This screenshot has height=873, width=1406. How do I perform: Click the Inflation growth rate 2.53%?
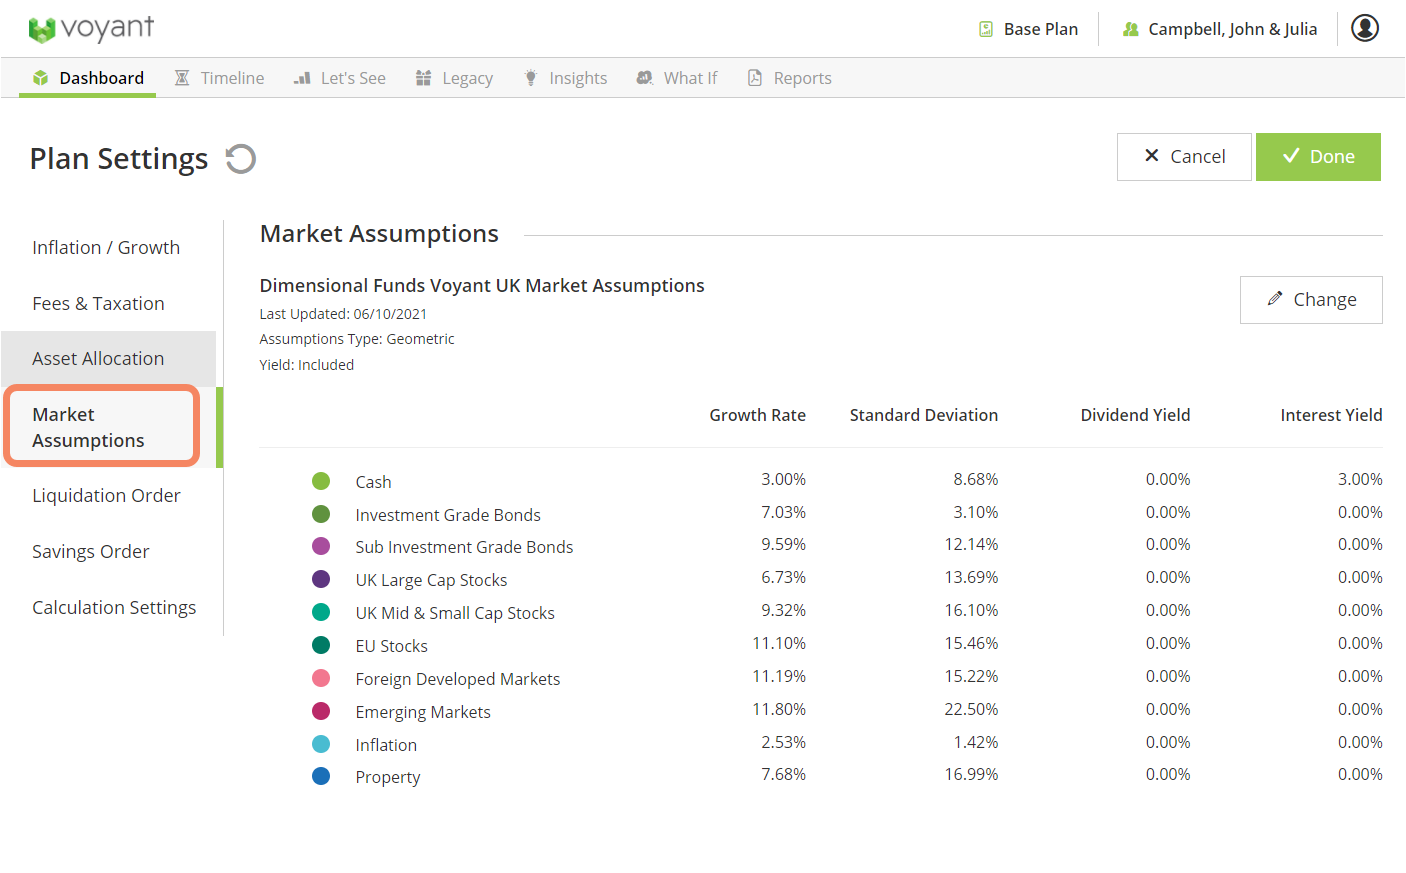(x=783, y=742)
